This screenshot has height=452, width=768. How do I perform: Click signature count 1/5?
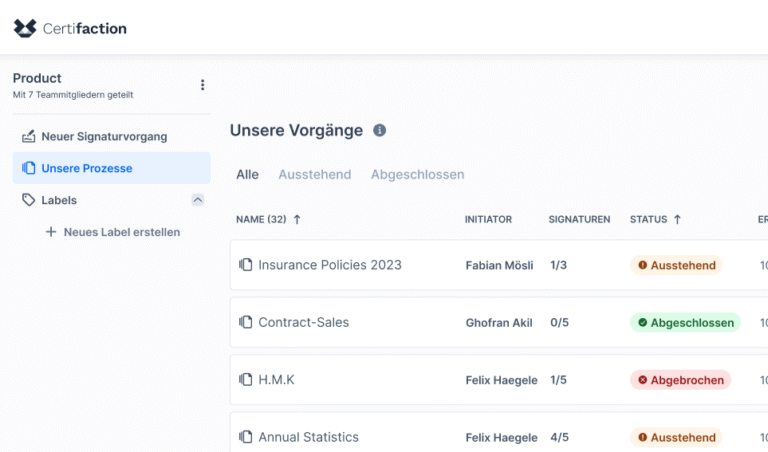(558, 380)
